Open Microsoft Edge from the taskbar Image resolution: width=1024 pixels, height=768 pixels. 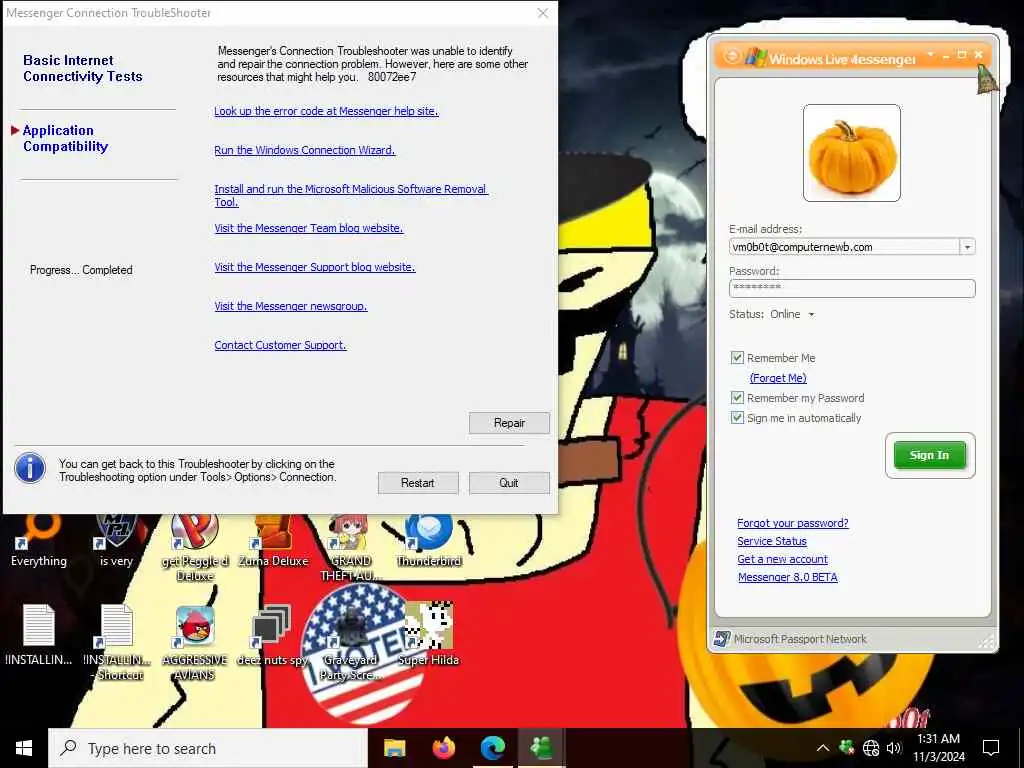pos(492,748)
